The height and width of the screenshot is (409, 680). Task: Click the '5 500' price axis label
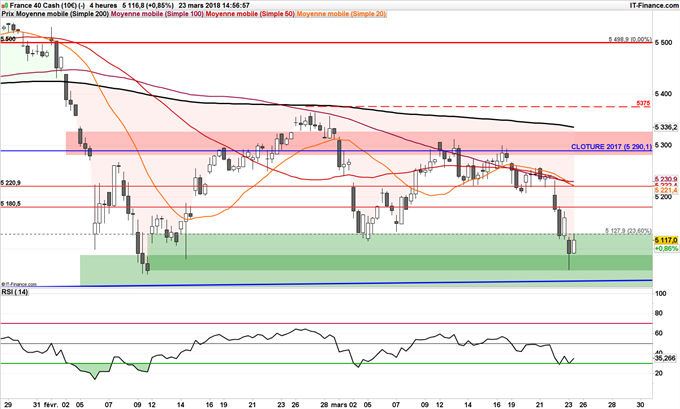click(664, 43)
